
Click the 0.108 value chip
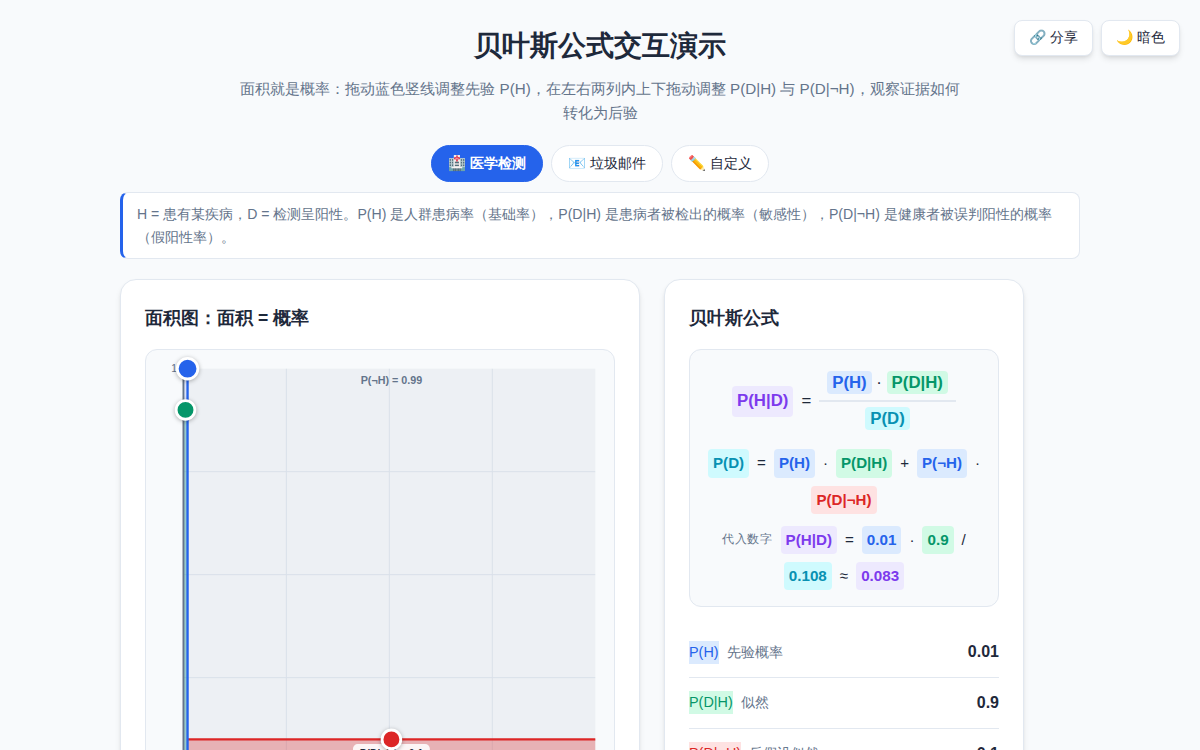(x=808, y=576)
